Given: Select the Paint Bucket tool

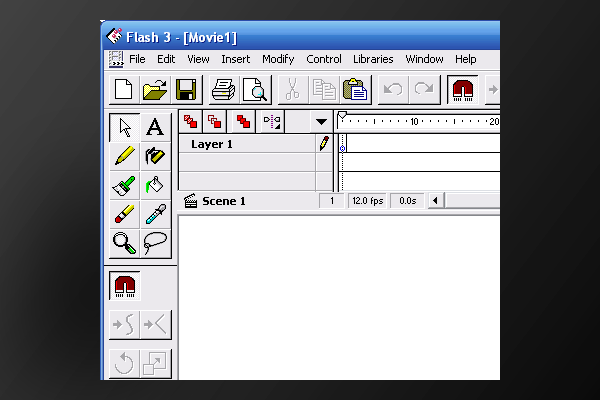Looking at the screenshot, I should coord(155,185).
